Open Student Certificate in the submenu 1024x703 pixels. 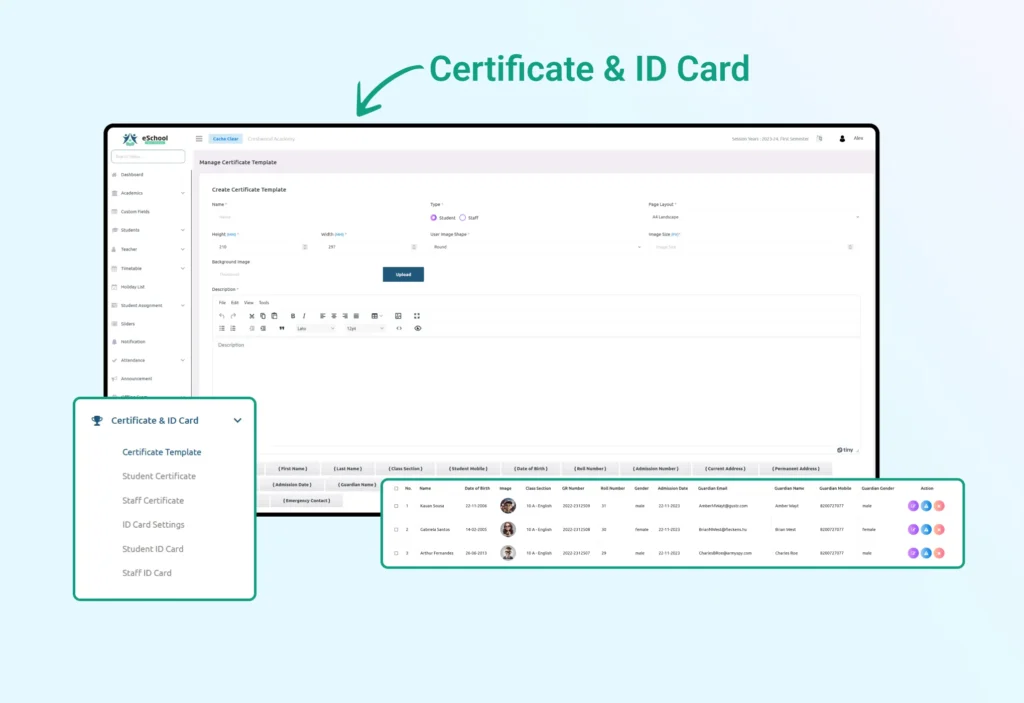point(159,476)
